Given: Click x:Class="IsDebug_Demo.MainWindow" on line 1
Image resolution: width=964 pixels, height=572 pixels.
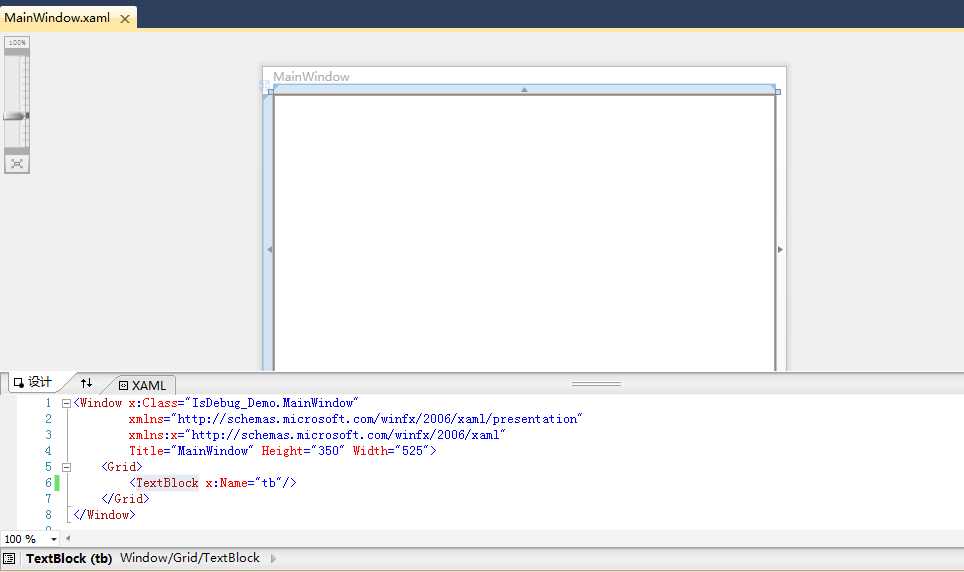Looking at the screenshot, I should point(243,403).
